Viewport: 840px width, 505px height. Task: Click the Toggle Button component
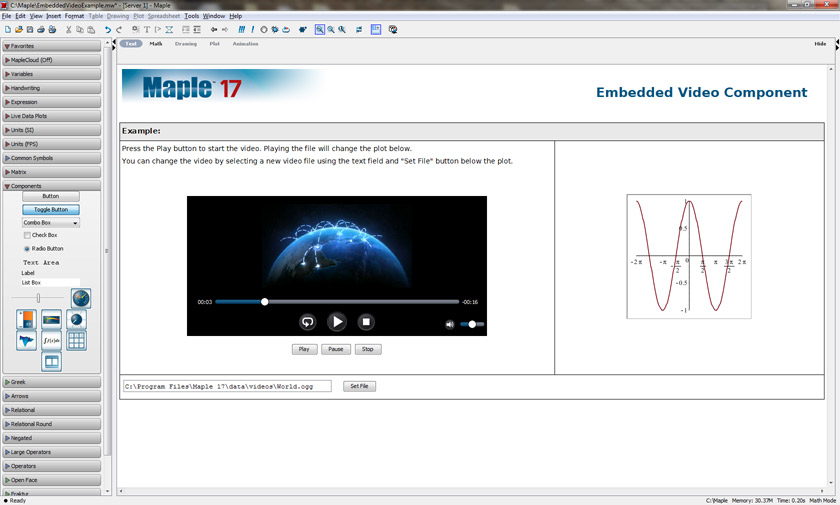coord(51,209)
